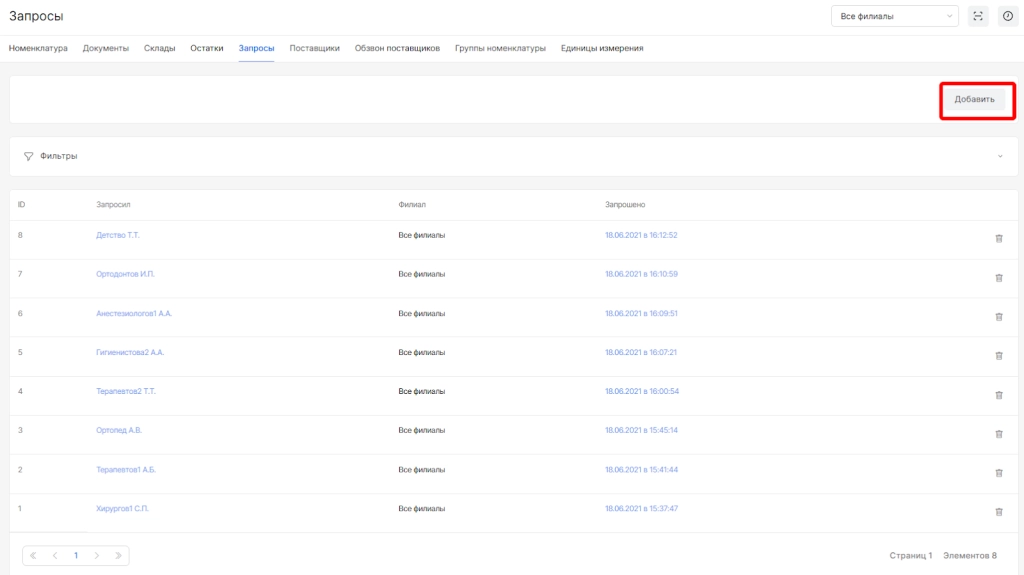Go to next page in pagination
This screenshot has height=575, width=1024.
pos(97,555)
